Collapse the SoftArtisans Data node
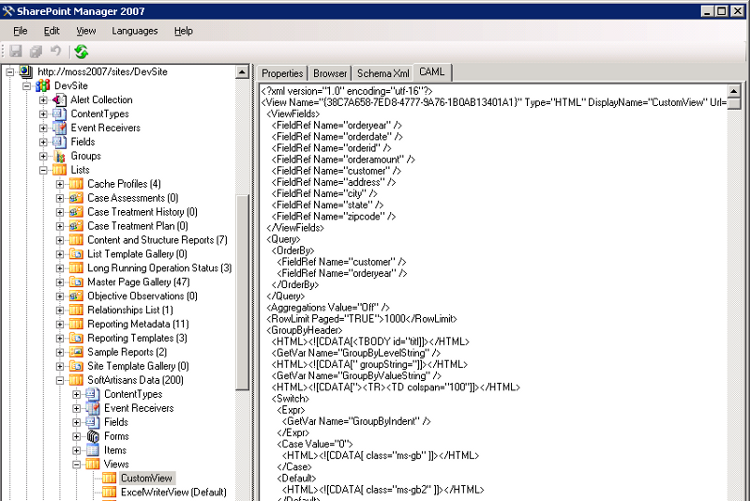 (x=60, y=380)
